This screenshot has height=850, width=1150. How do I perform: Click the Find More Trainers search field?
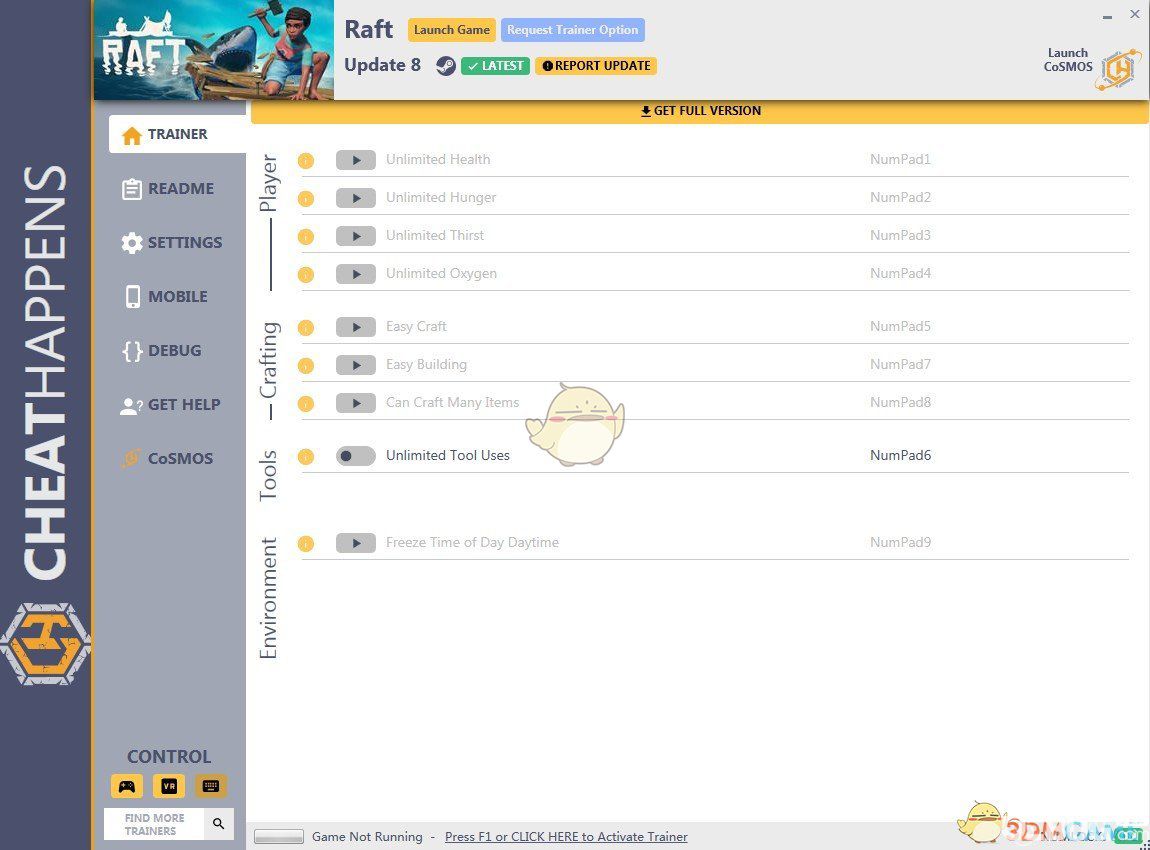(x=155, y=824)
